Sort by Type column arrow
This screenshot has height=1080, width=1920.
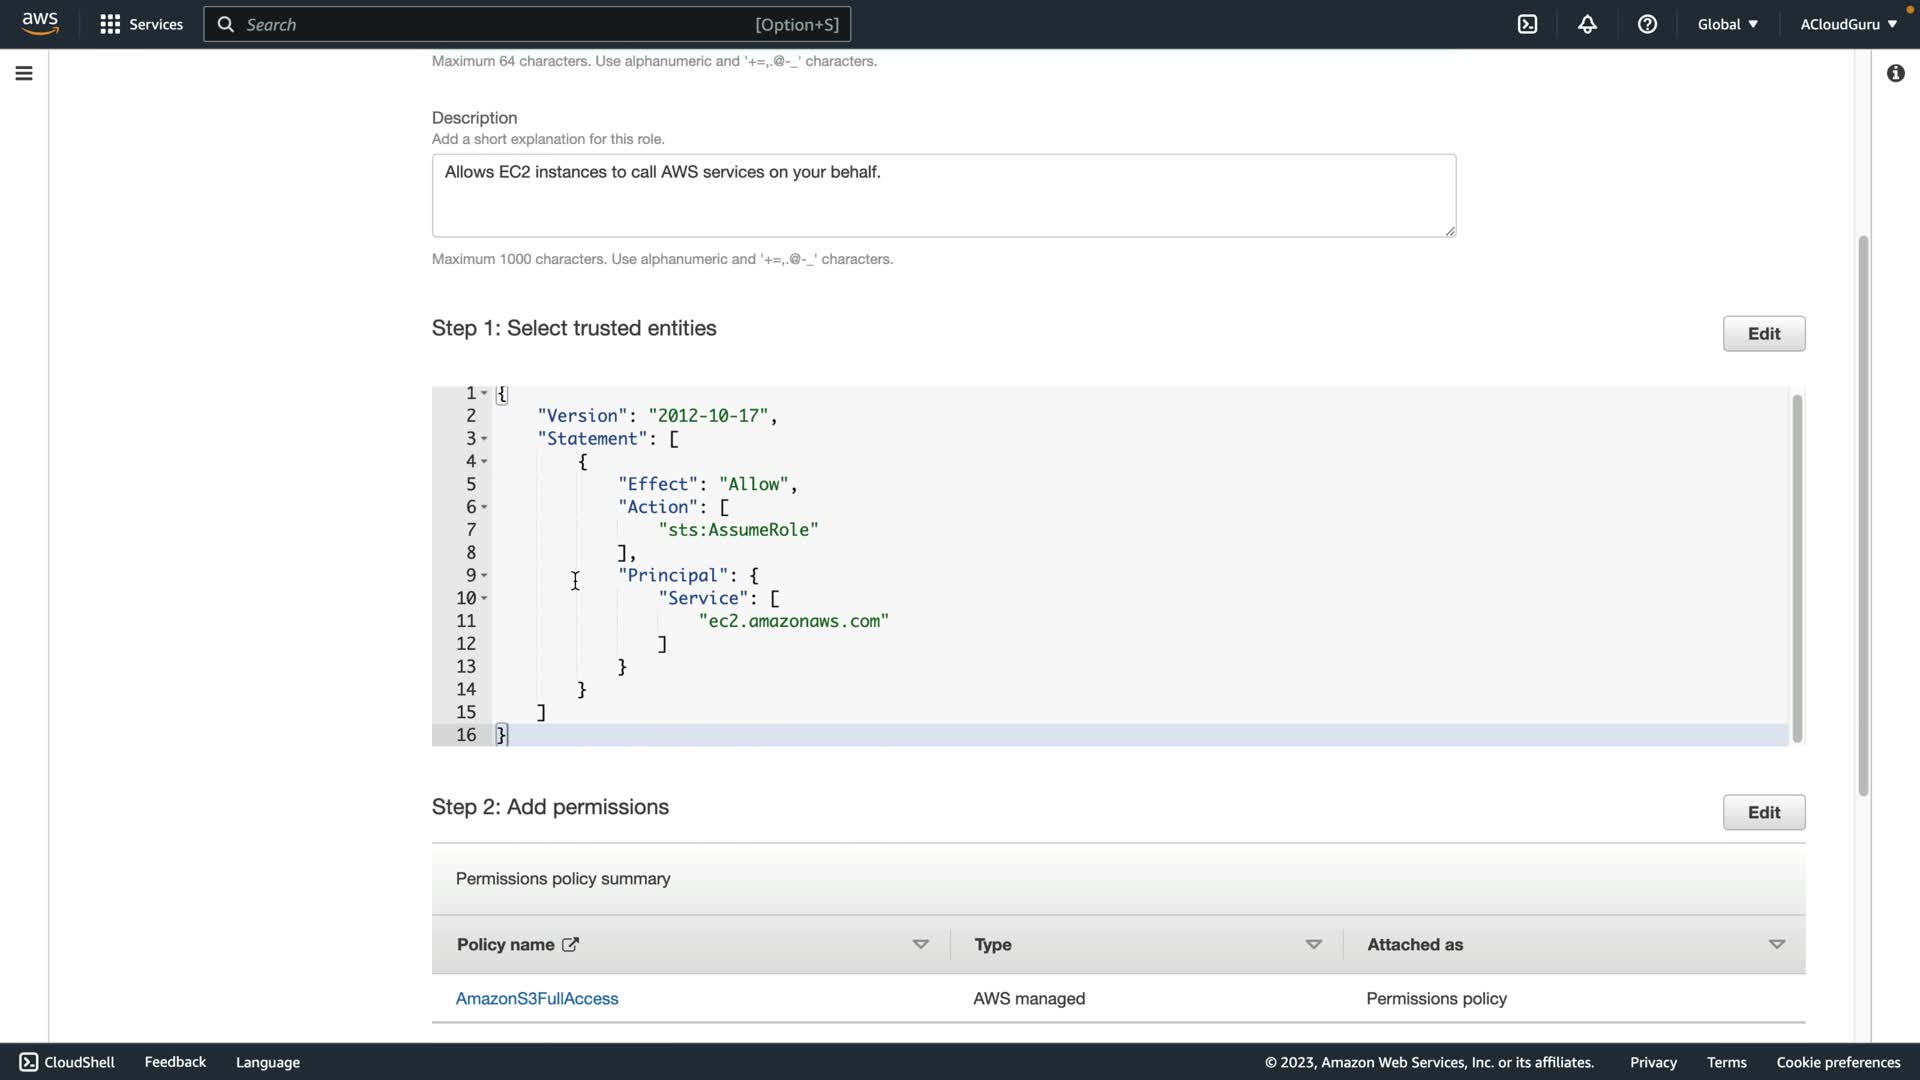[1313, 944]
